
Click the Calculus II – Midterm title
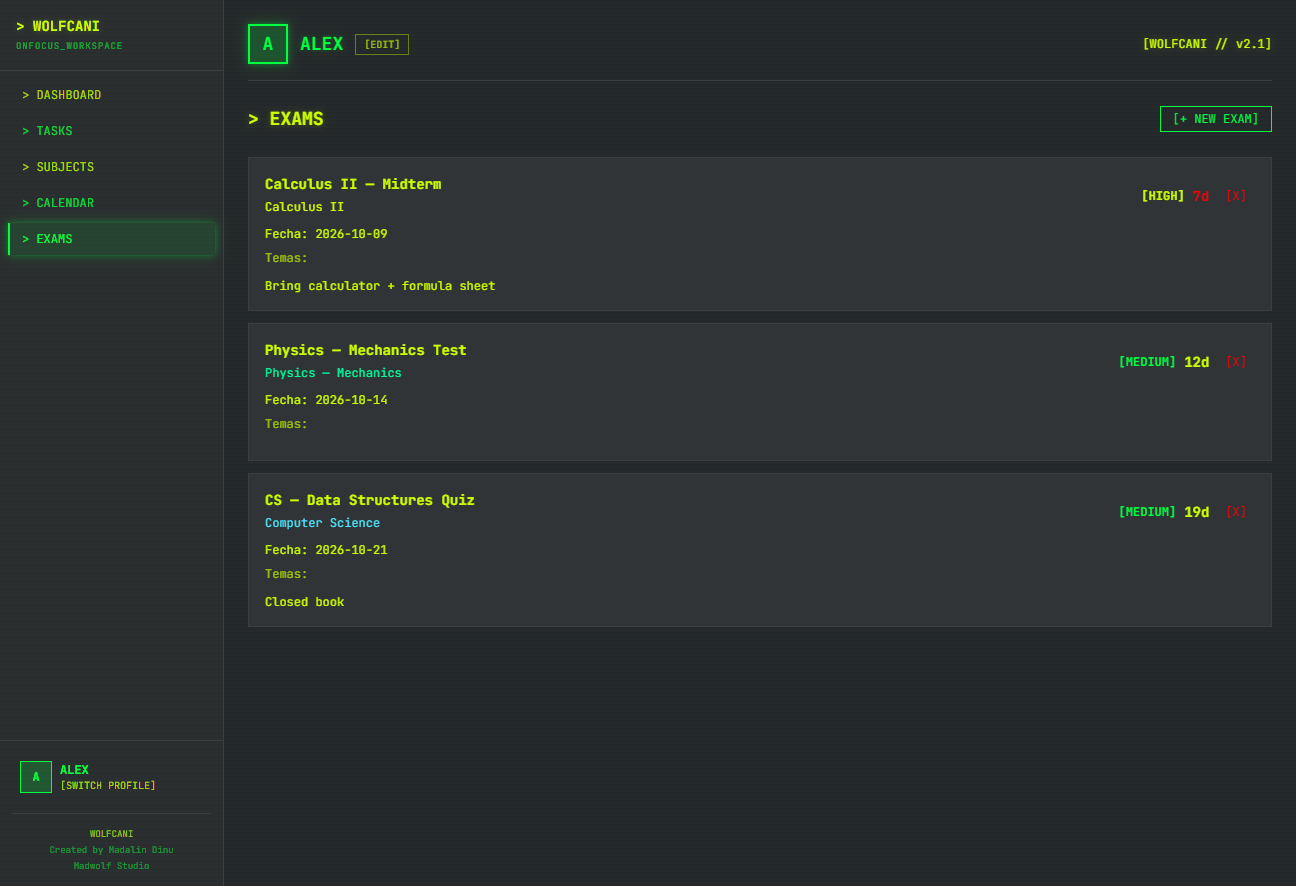(353, 184)
